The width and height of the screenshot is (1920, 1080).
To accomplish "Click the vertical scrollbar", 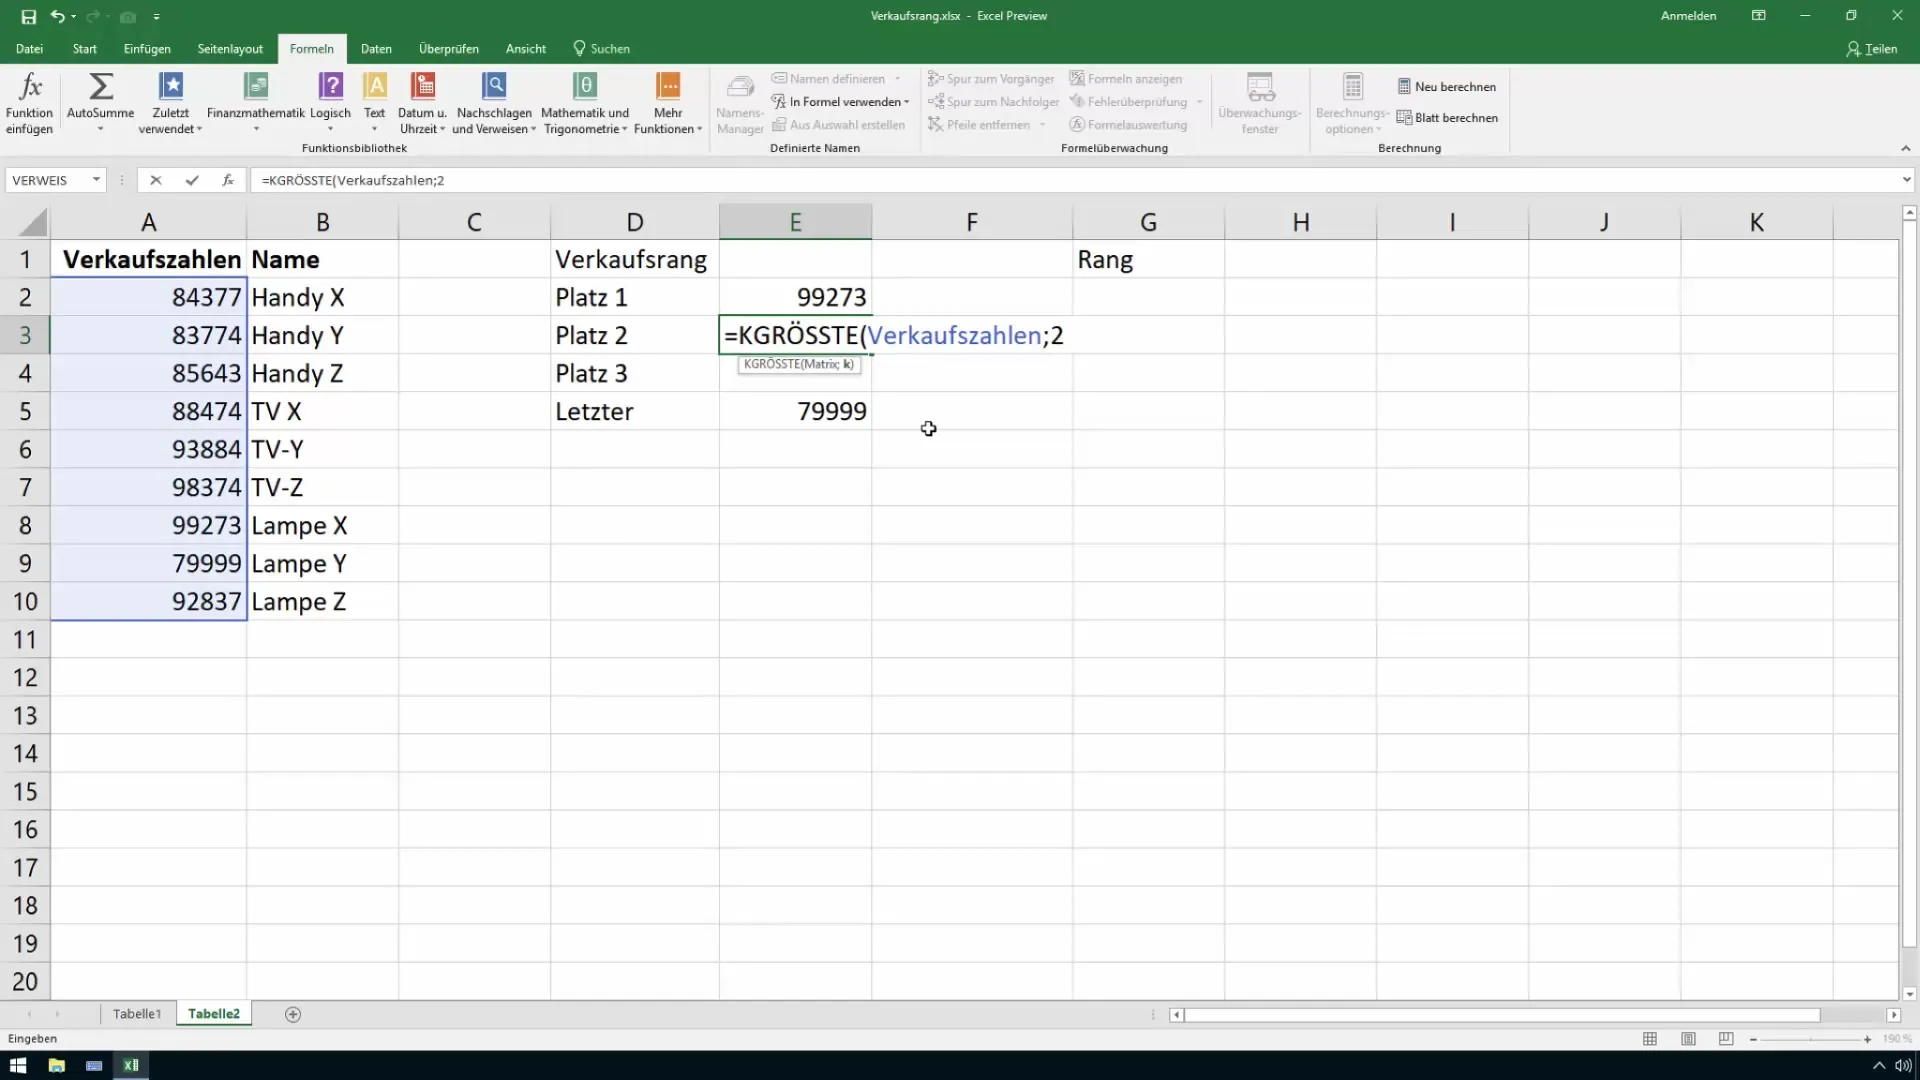I will pyautogui.click(x=1909, y=585).
